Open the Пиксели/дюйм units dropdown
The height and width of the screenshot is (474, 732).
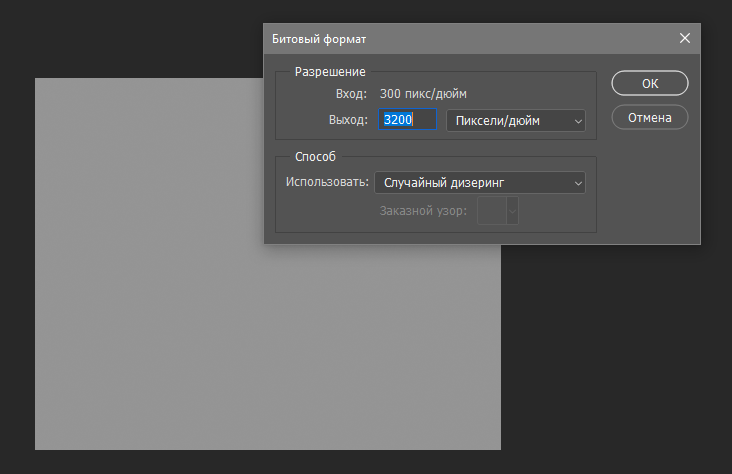(x=515, y=121)
